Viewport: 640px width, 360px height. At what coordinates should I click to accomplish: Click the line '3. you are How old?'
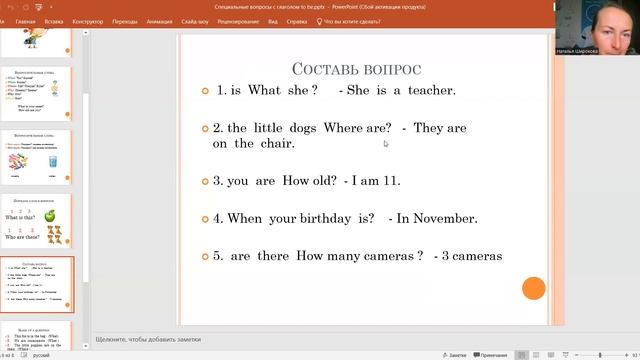click(x=275, y=180)
